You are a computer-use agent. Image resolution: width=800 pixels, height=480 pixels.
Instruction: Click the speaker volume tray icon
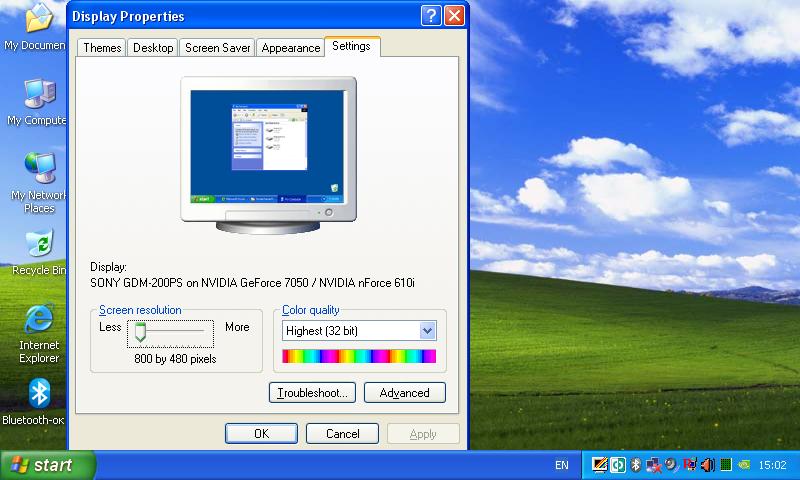tap(708, 465)
